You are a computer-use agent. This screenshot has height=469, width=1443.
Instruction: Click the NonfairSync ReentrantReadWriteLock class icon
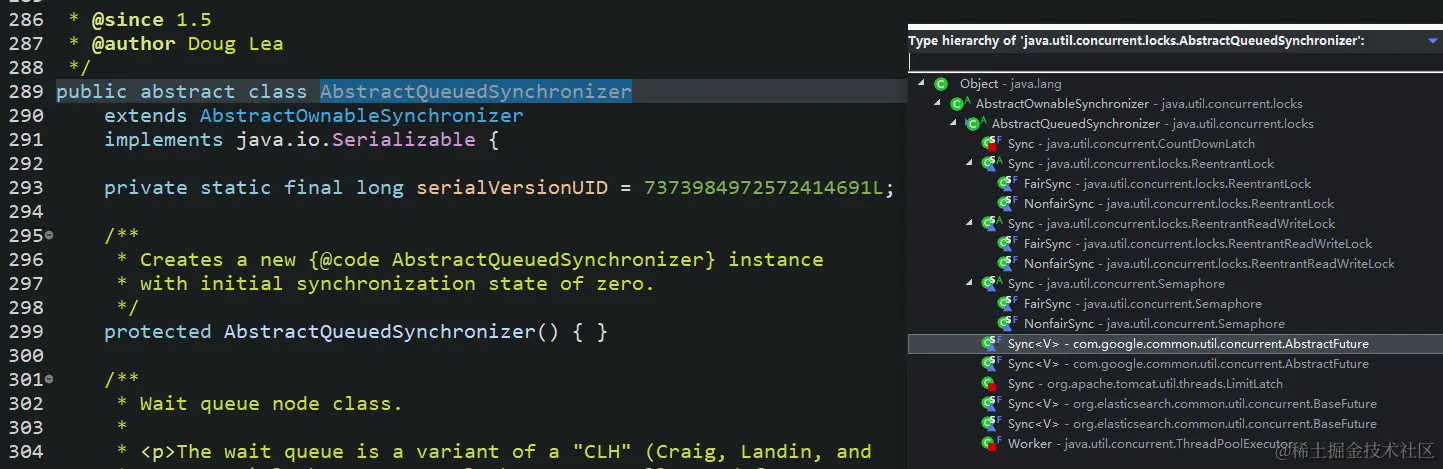(1007, 264)
